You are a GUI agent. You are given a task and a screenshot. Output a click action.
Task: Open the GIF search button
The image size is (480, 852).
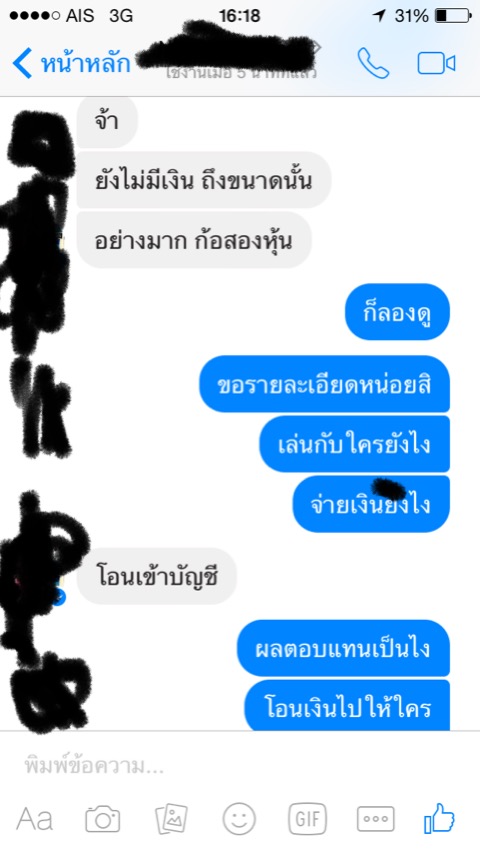pyautogui.click(x=307, y=819)
